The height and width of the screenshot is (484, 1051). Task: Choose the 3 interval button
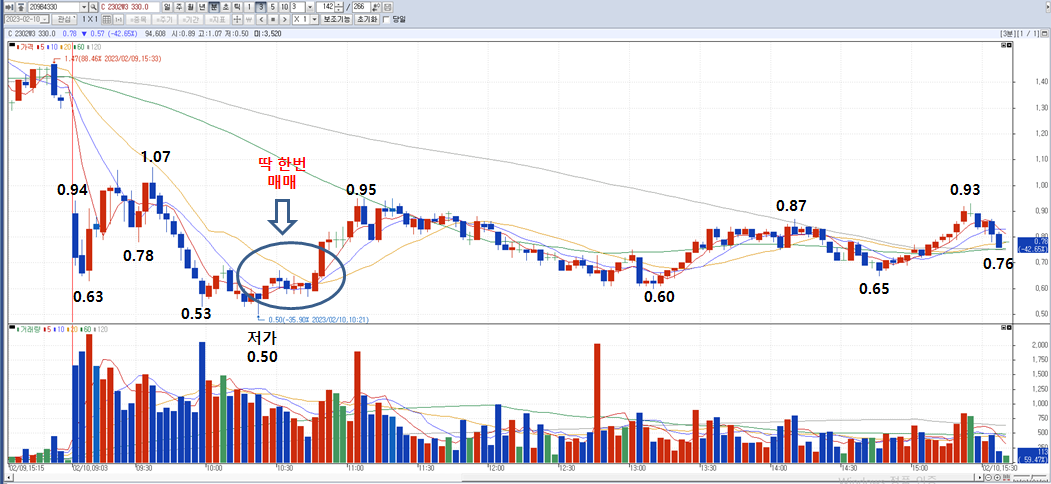261,7
